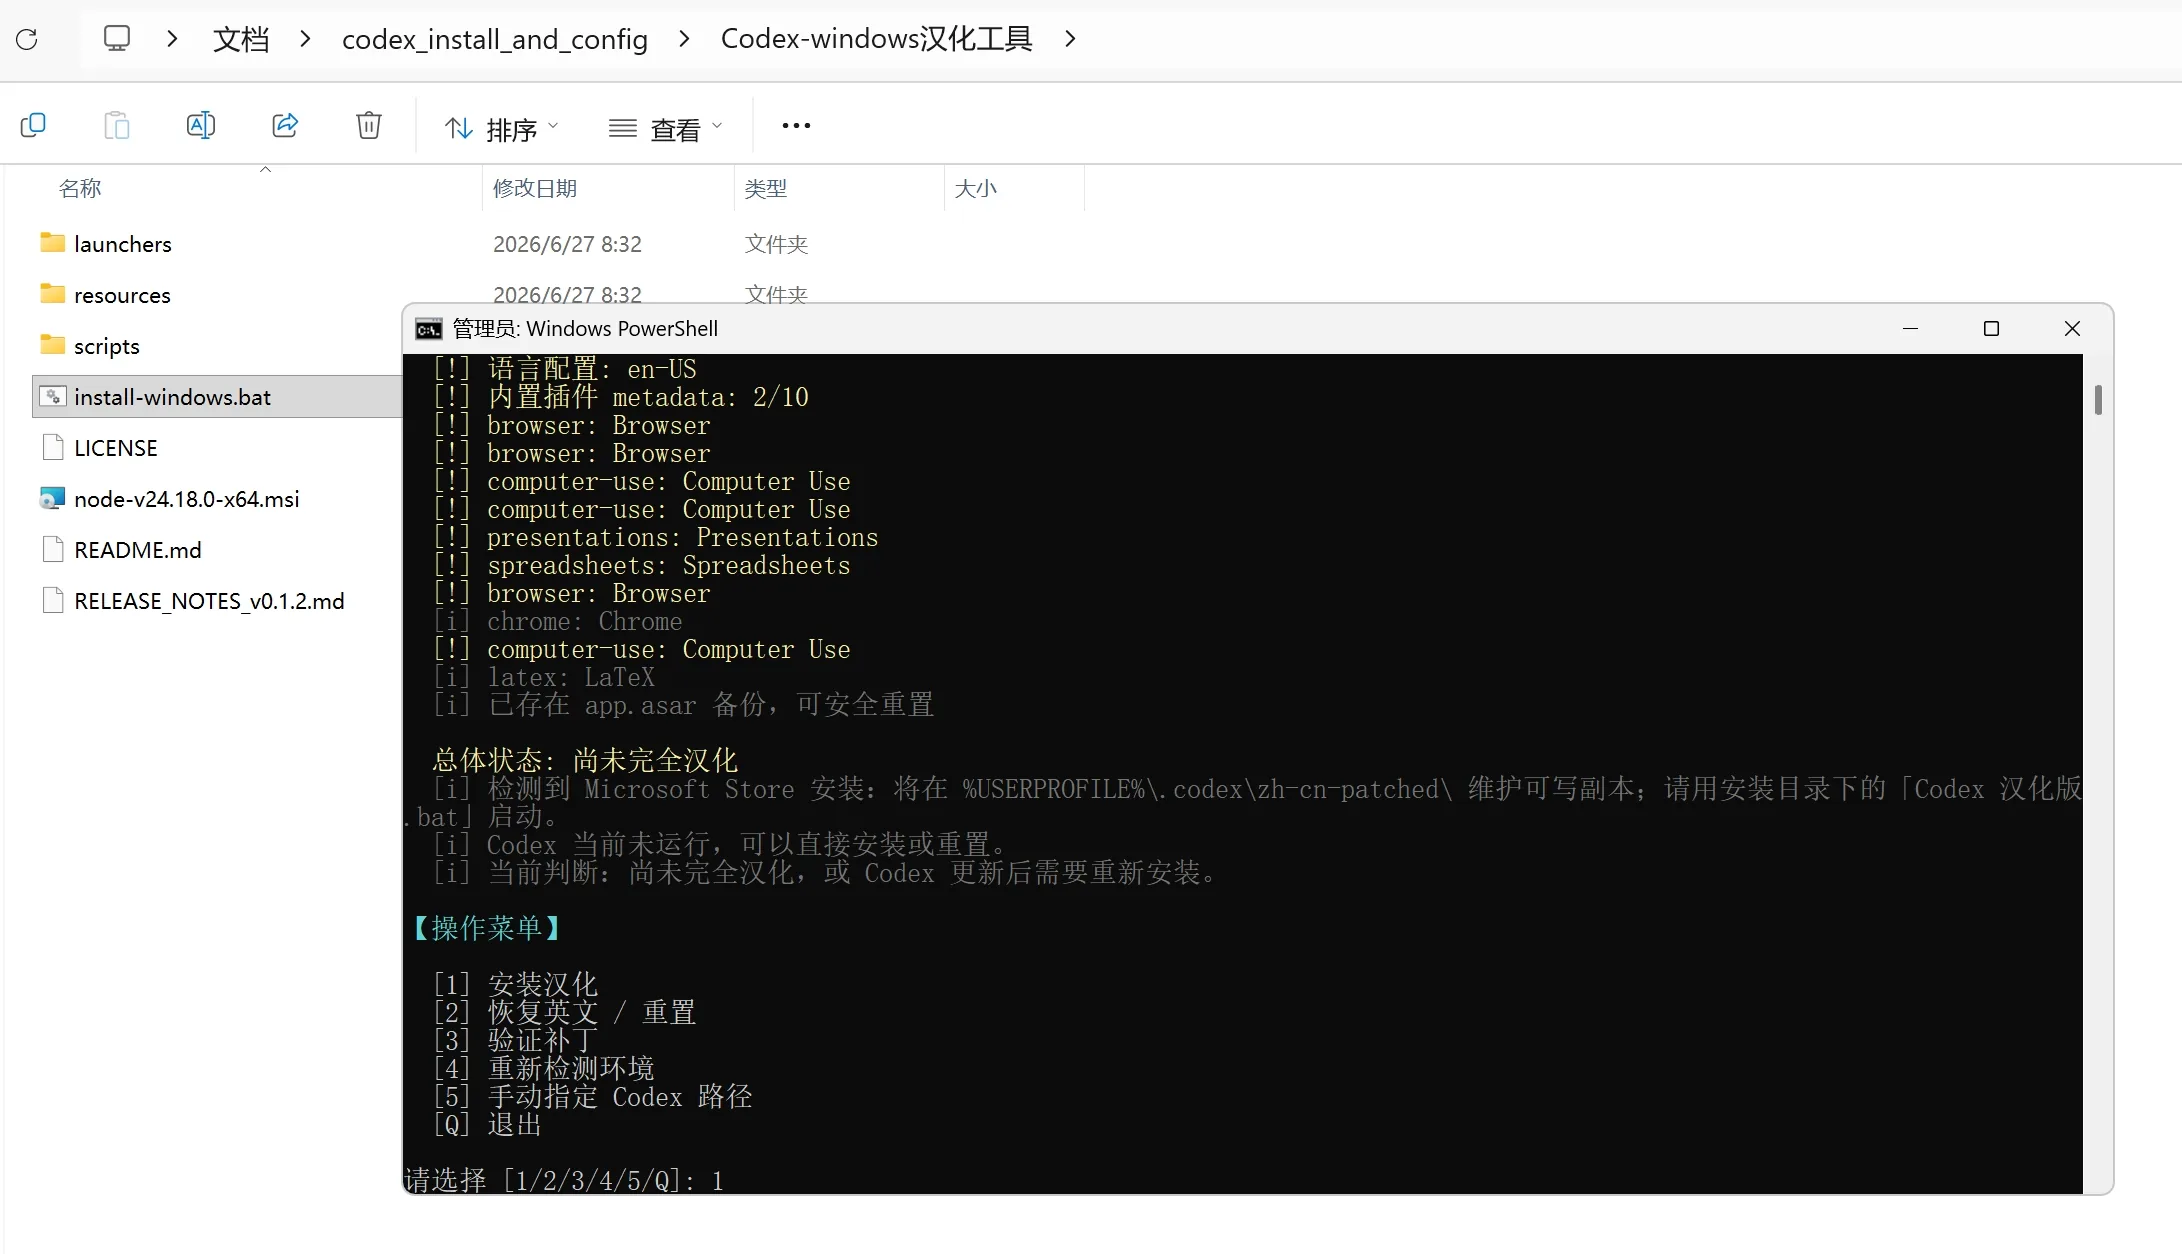The image size is (2182, 1254).
Task: Expand chevron after Codex-windows汉化工具 breadcrumb
Action: point(1071,39)
